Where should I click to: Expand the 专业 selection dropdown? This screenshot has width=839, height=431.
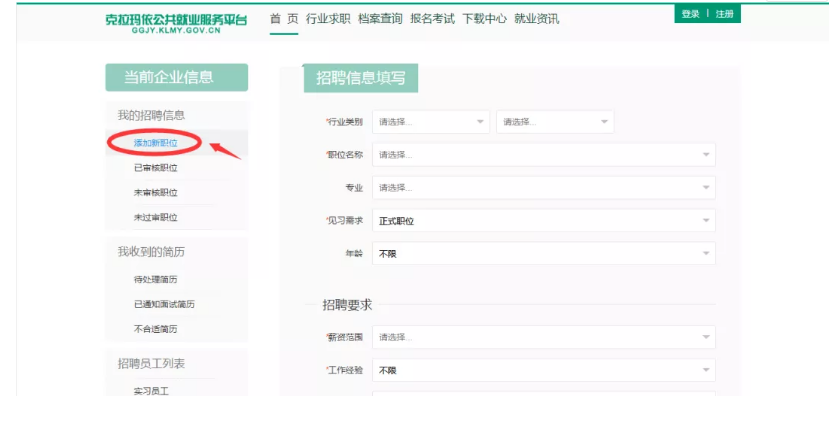tap(543, 188)
